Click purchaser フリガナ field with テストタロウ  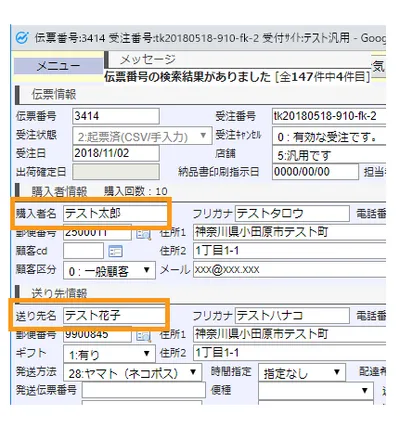pyautogui.click(x=292, y=213)
